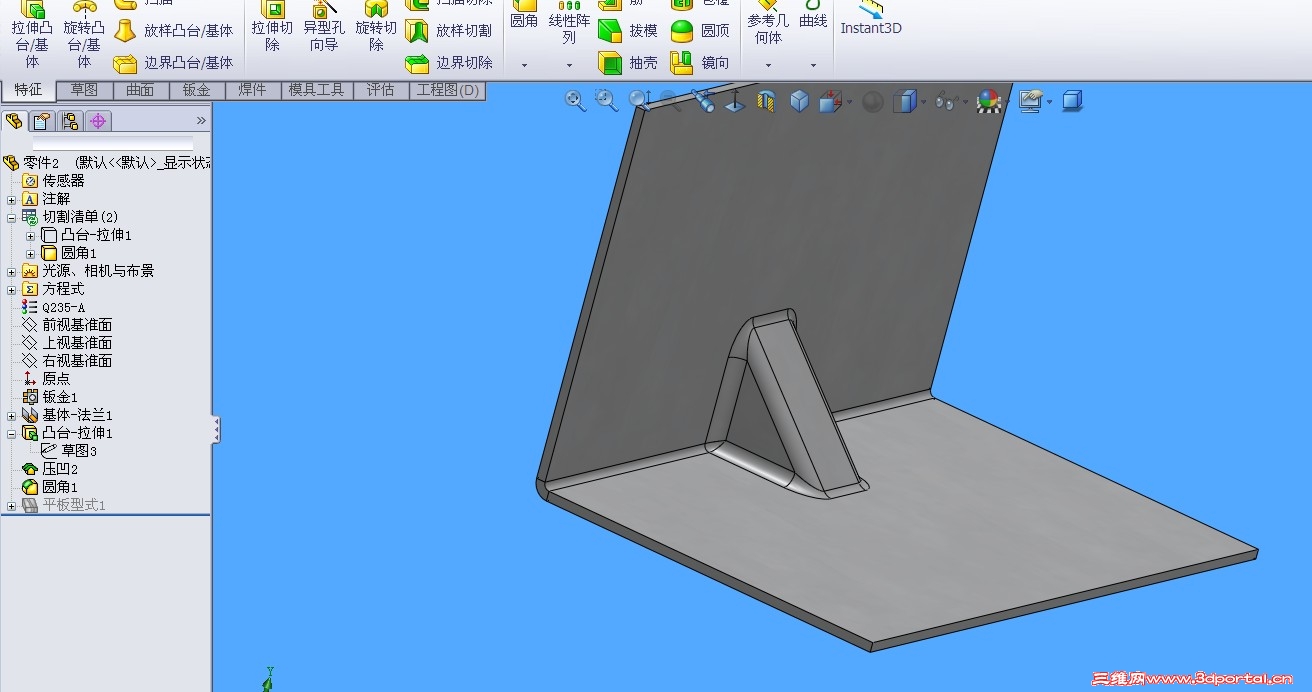The width and height of the screenshot is (1312, 692).
Task: Expand the 平板型式1 (Flat Pattern) node
Action: coord(11,506)
